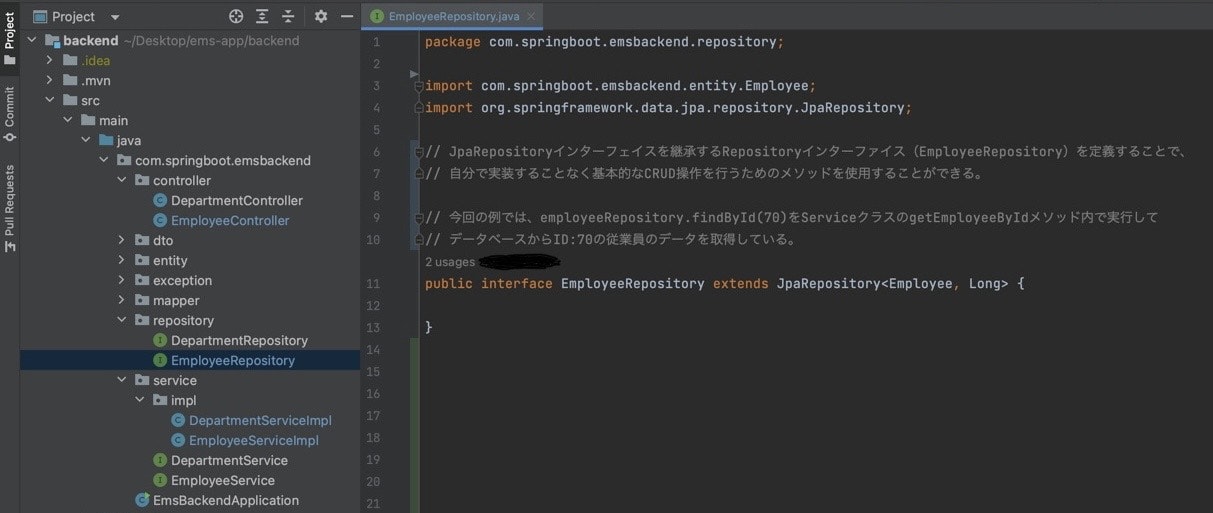Image resolution: width=1213 pixels, height=513 pixels.
Task: Collapse com.springboot.emsbackend package
Action: pos(104,160)
